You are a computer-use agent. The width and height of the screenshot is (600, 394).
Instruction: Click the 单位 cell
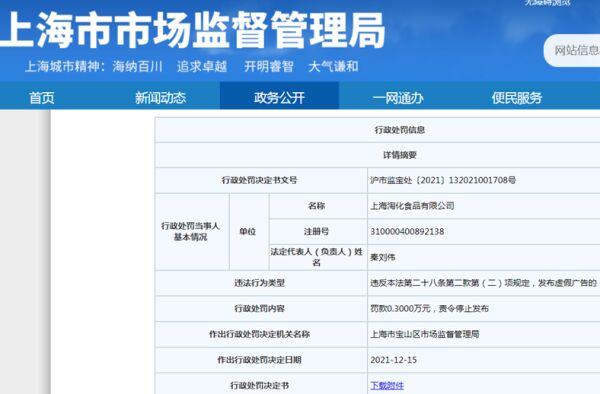248,231
